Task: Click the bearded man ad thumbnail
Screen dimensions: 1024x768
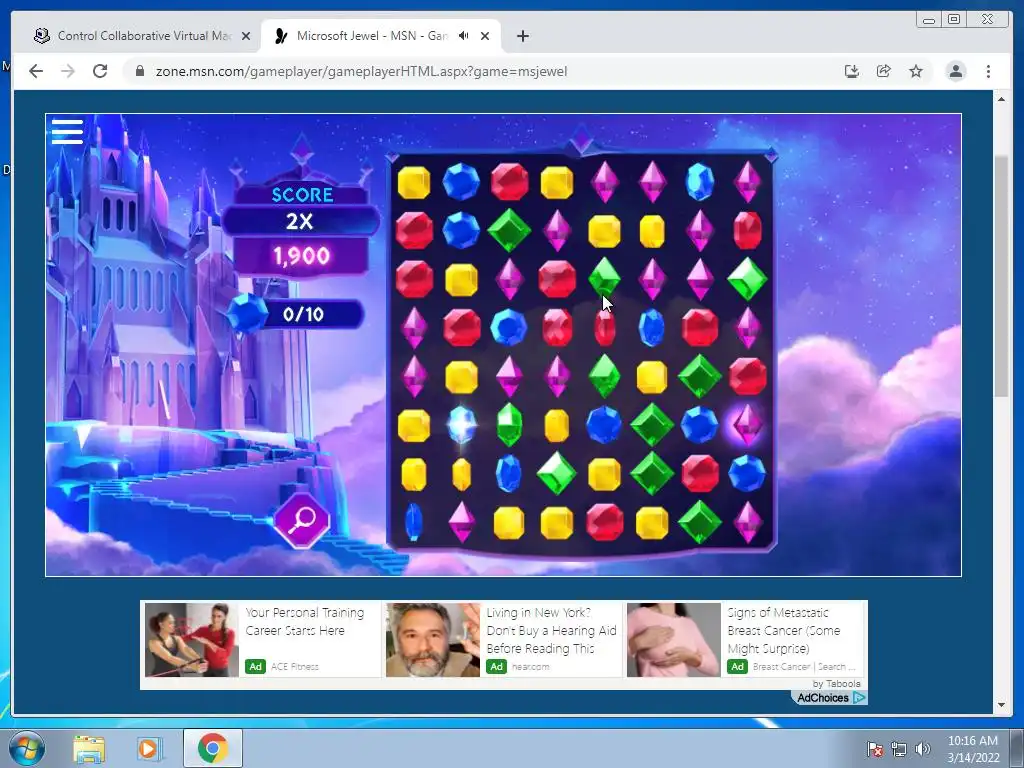Action: pos(432,639)
